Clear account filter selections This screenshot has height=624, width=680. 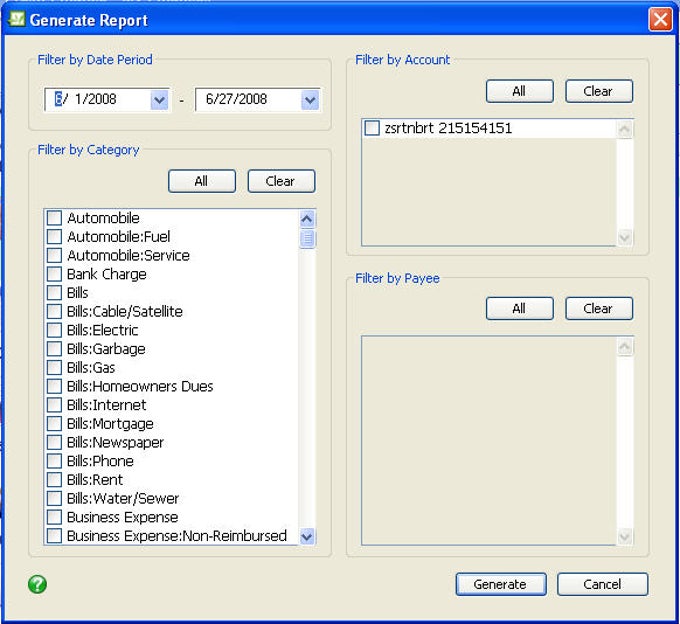click(x=599, y=91)
